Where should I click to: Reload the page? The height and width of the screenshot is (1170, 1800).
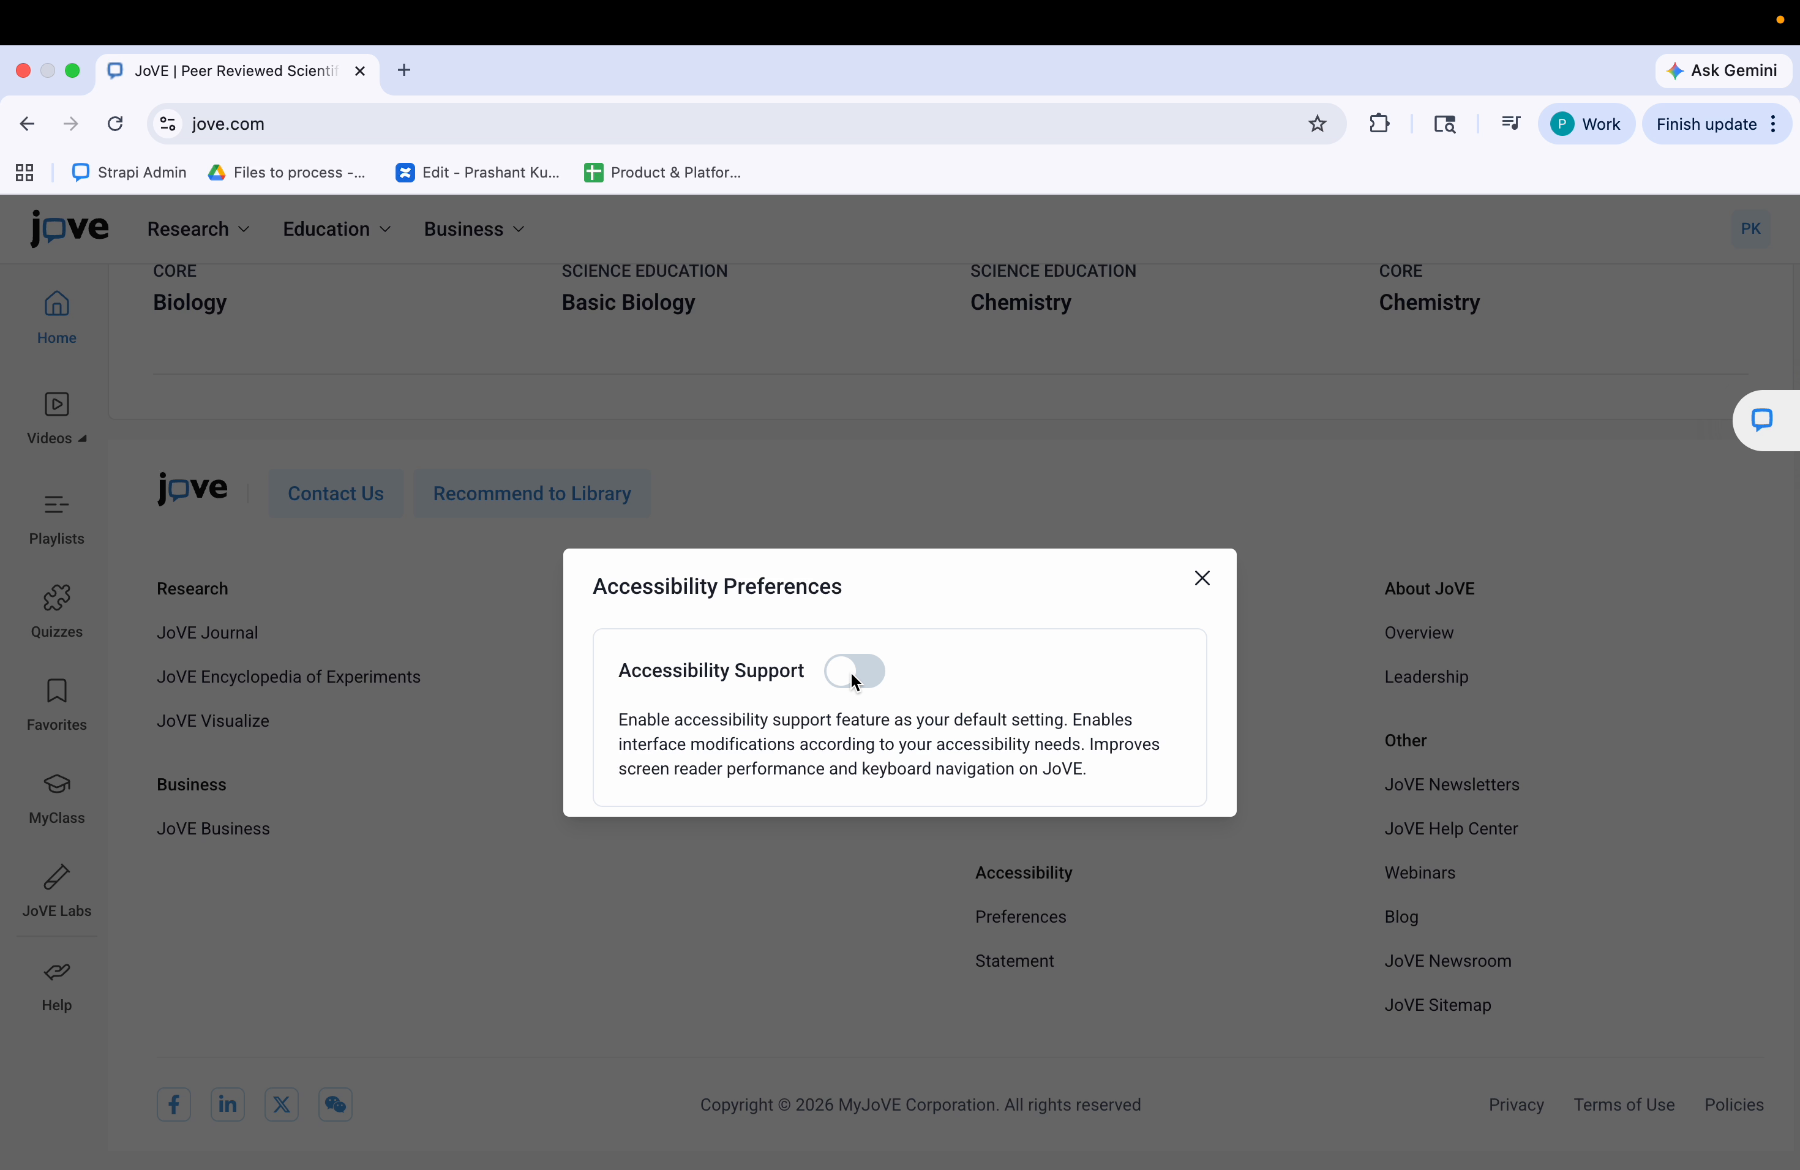point(115,124)
